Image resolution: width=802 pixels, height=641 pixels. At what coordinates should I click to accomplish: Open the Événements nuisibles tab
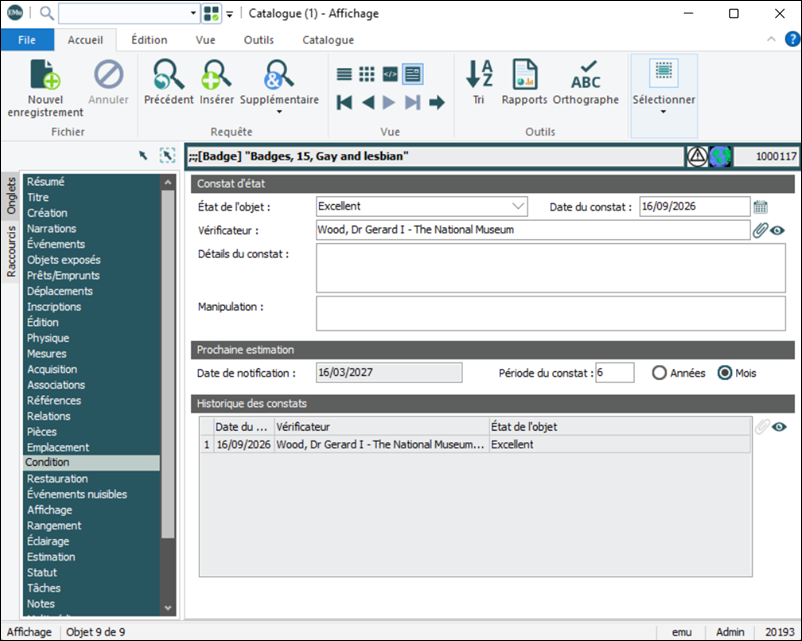pos(77,495)
